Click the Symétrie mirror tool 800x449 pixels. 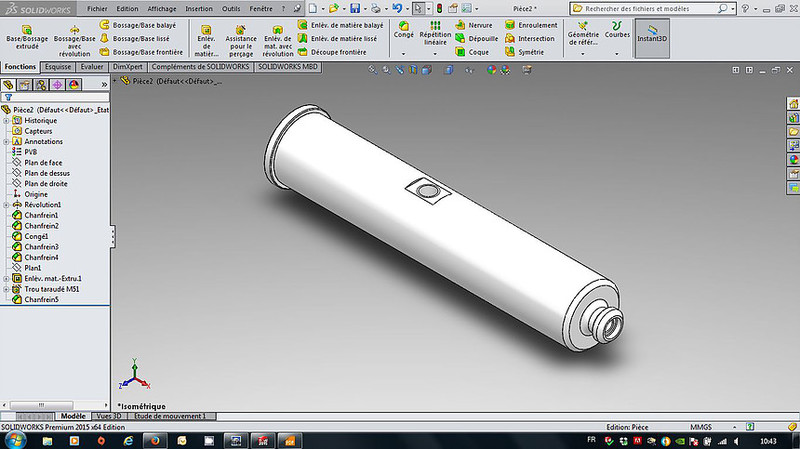tap(530, 52)
